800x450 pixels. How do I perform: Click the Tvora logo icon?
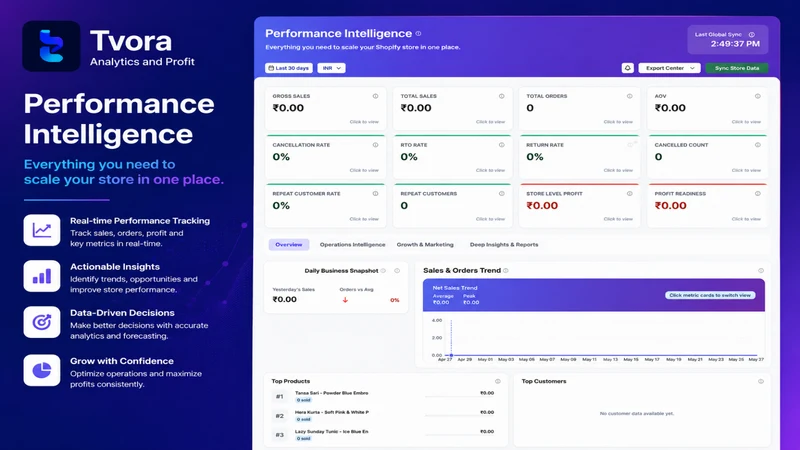click(51, 46)
